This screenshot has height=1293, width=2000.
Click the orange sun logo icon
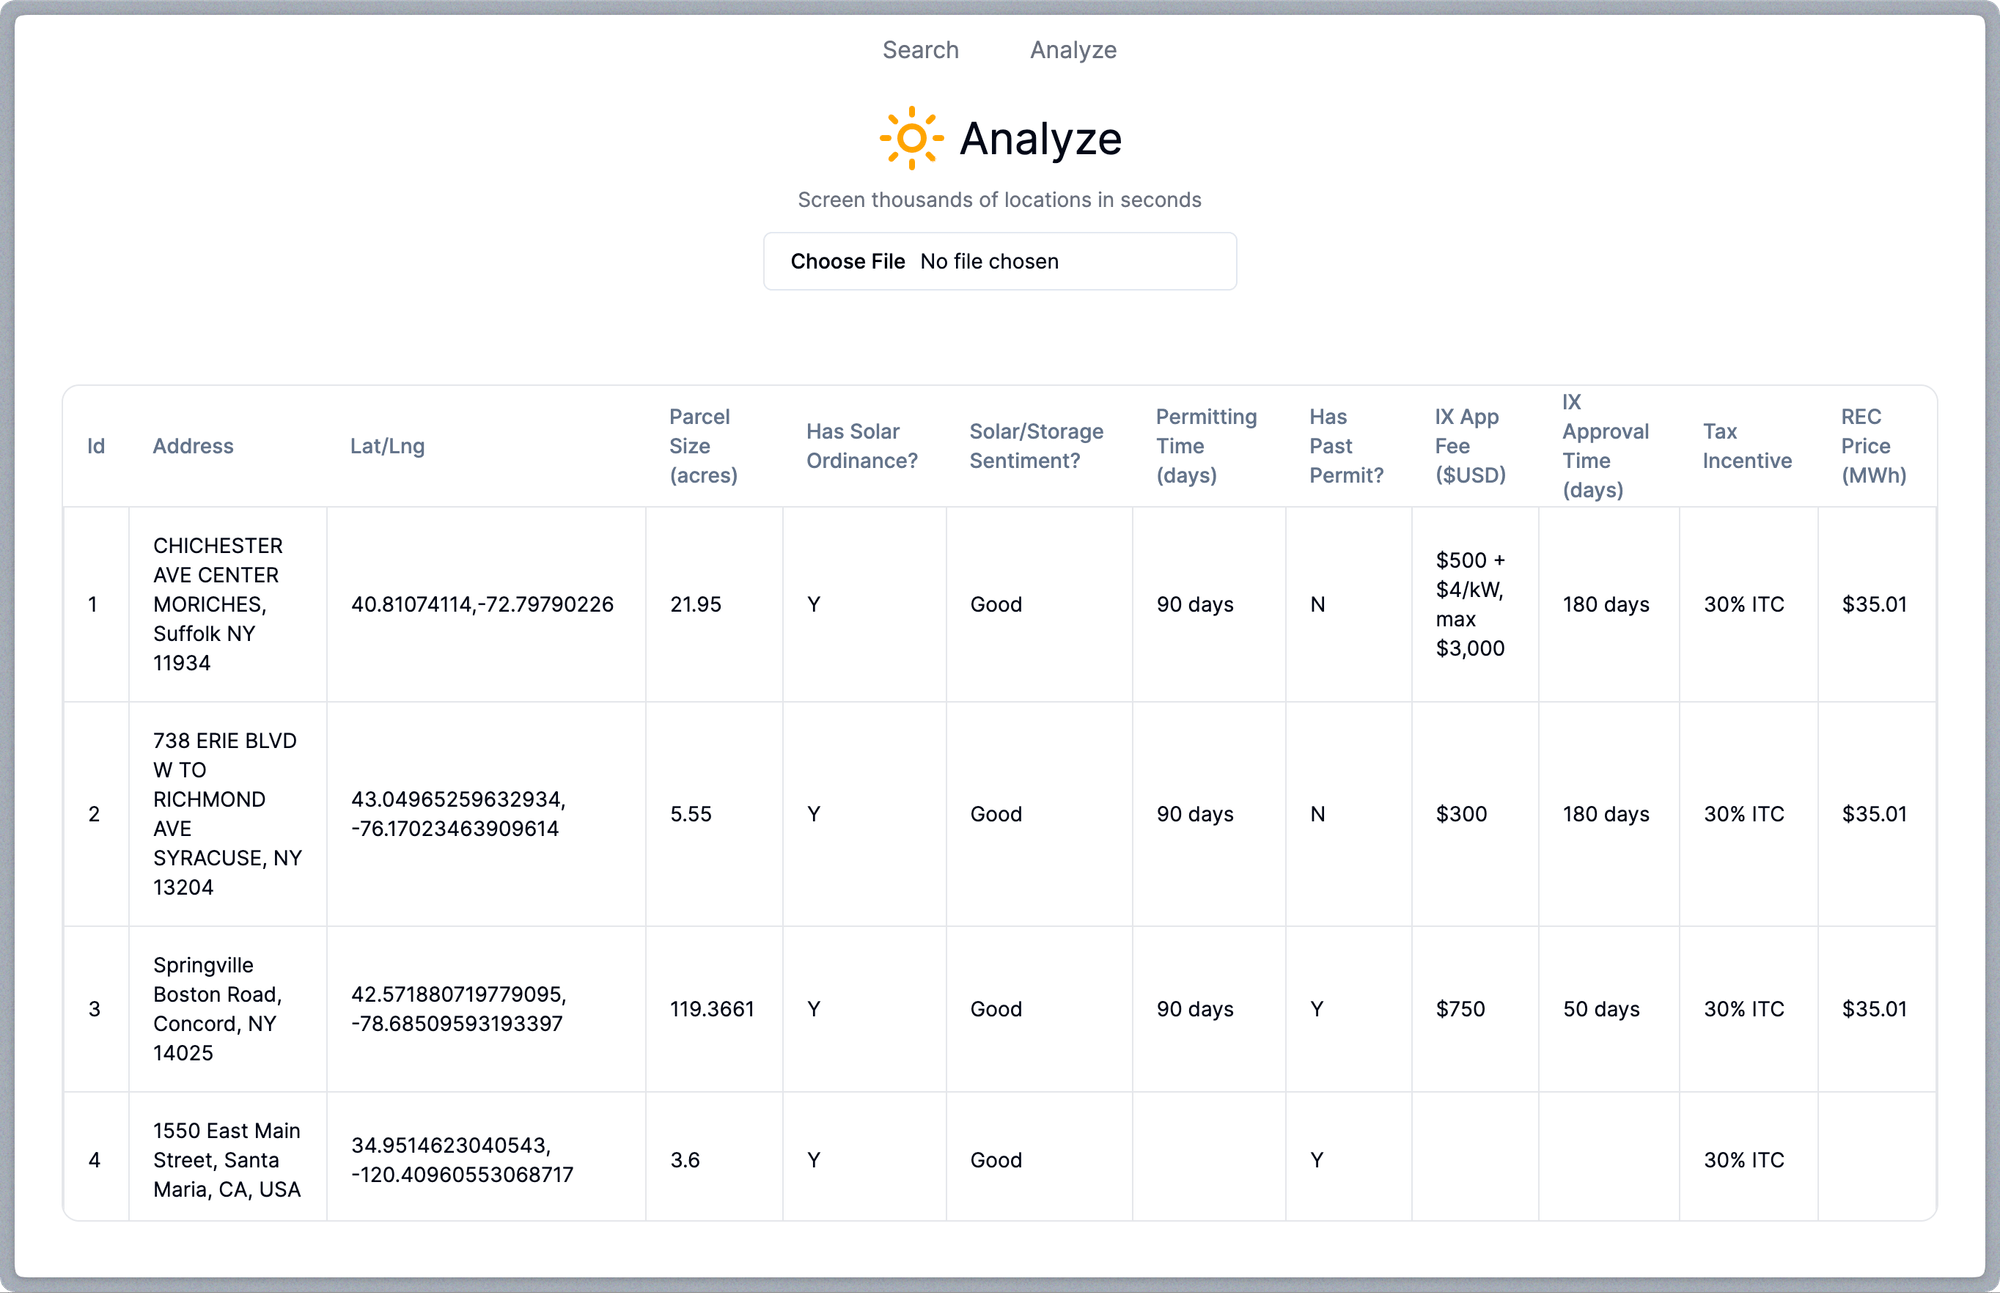click(x=911, y=138)
